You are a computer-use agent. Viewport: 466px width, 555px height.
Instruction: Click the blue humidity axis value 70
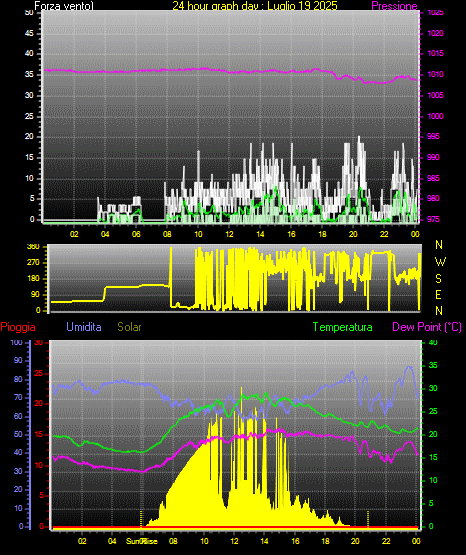coord(18,397)
